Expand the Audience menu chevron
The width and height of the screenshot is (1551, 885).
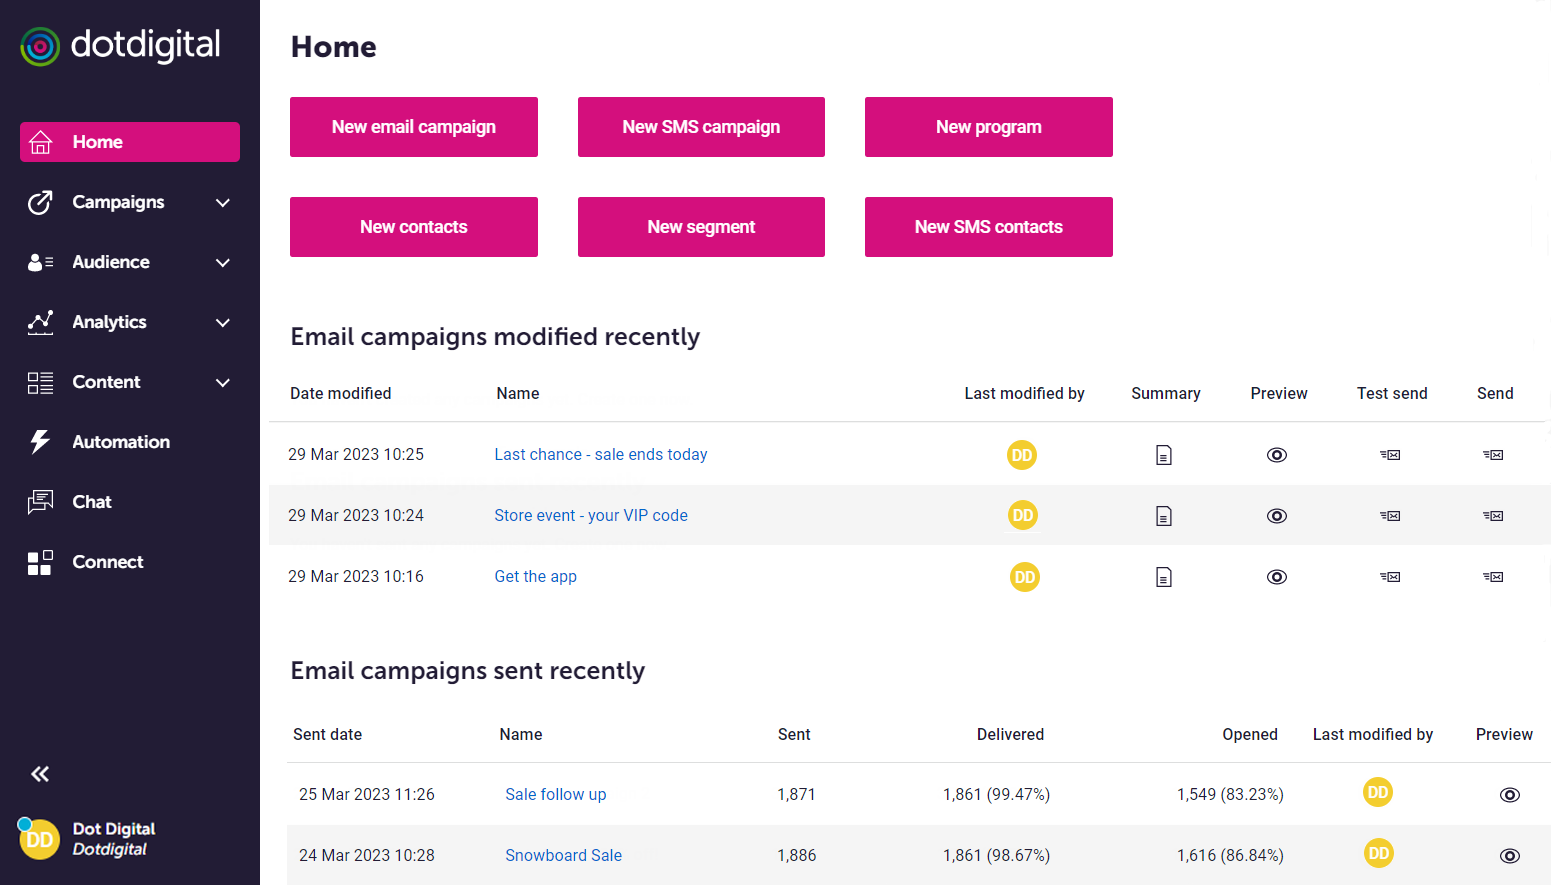pos(223,263)
